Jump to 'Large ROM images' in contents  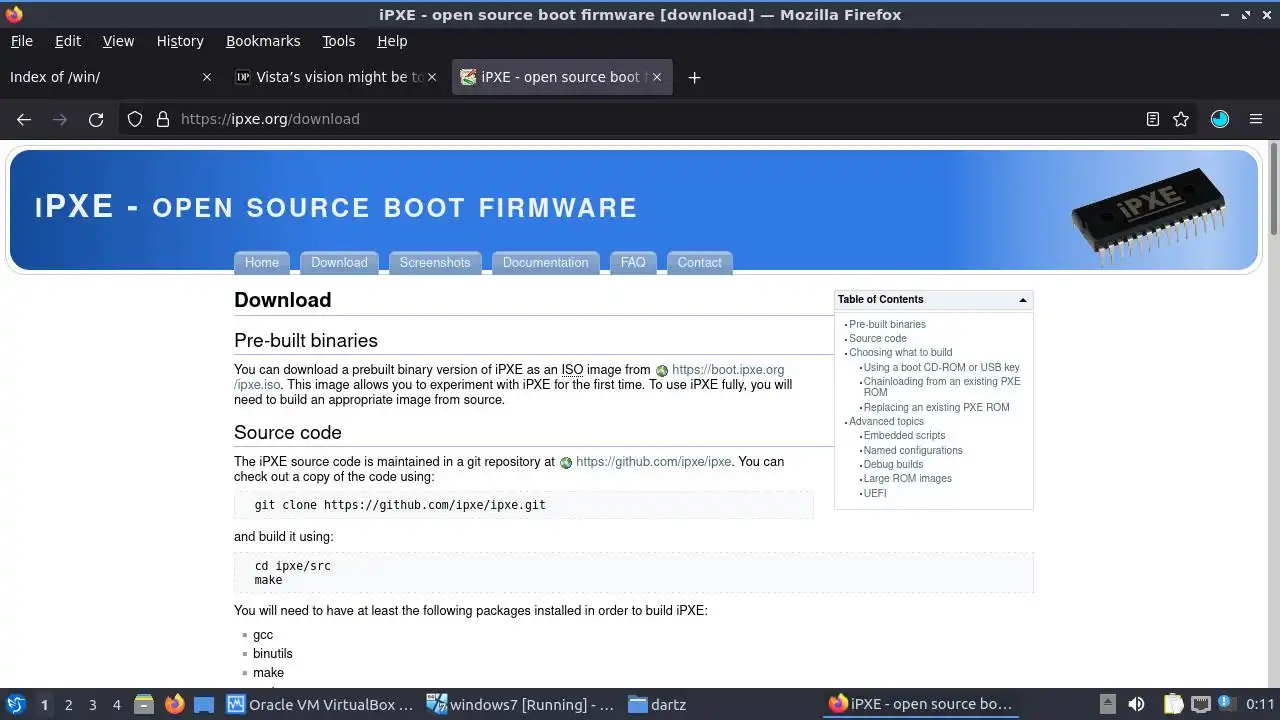click(x=907, y=478)
